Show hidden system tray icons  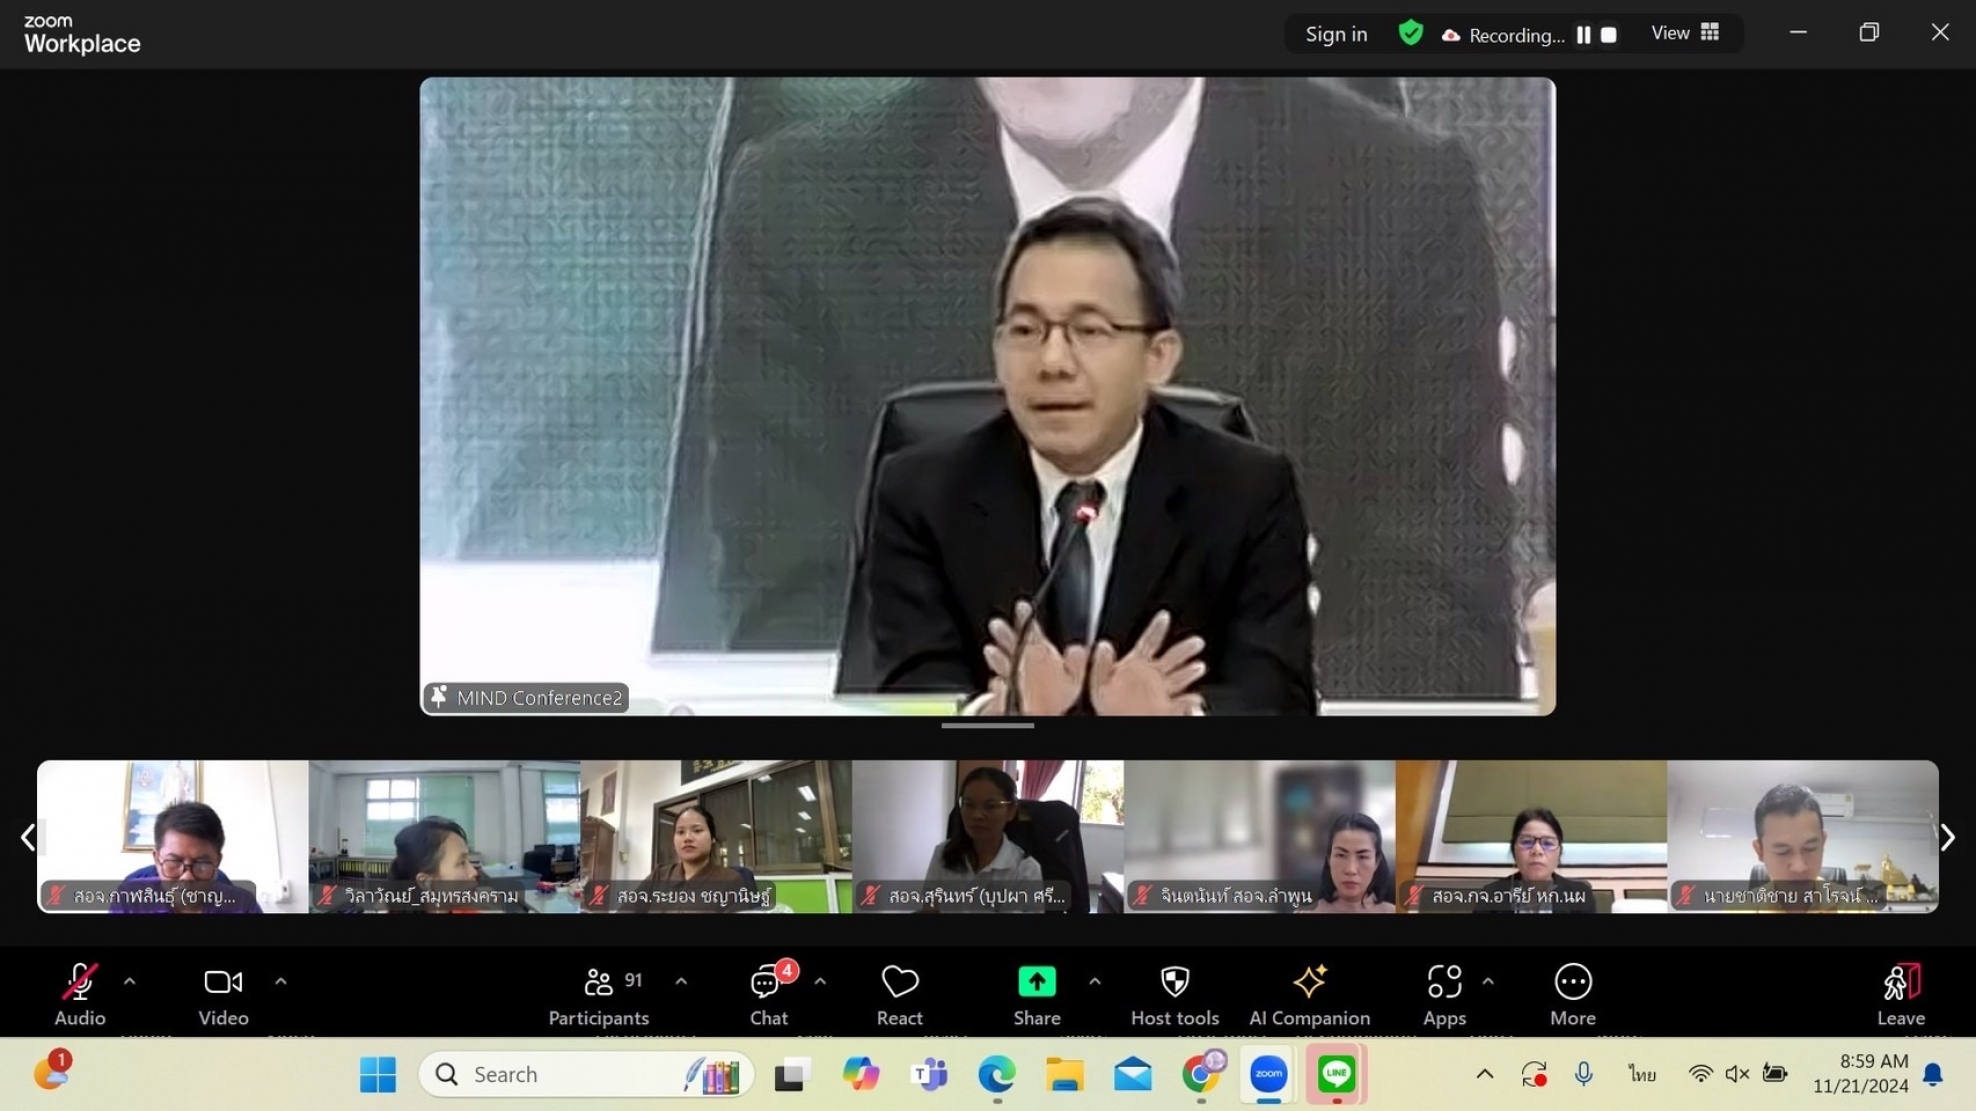[x=1485, y=1074]
